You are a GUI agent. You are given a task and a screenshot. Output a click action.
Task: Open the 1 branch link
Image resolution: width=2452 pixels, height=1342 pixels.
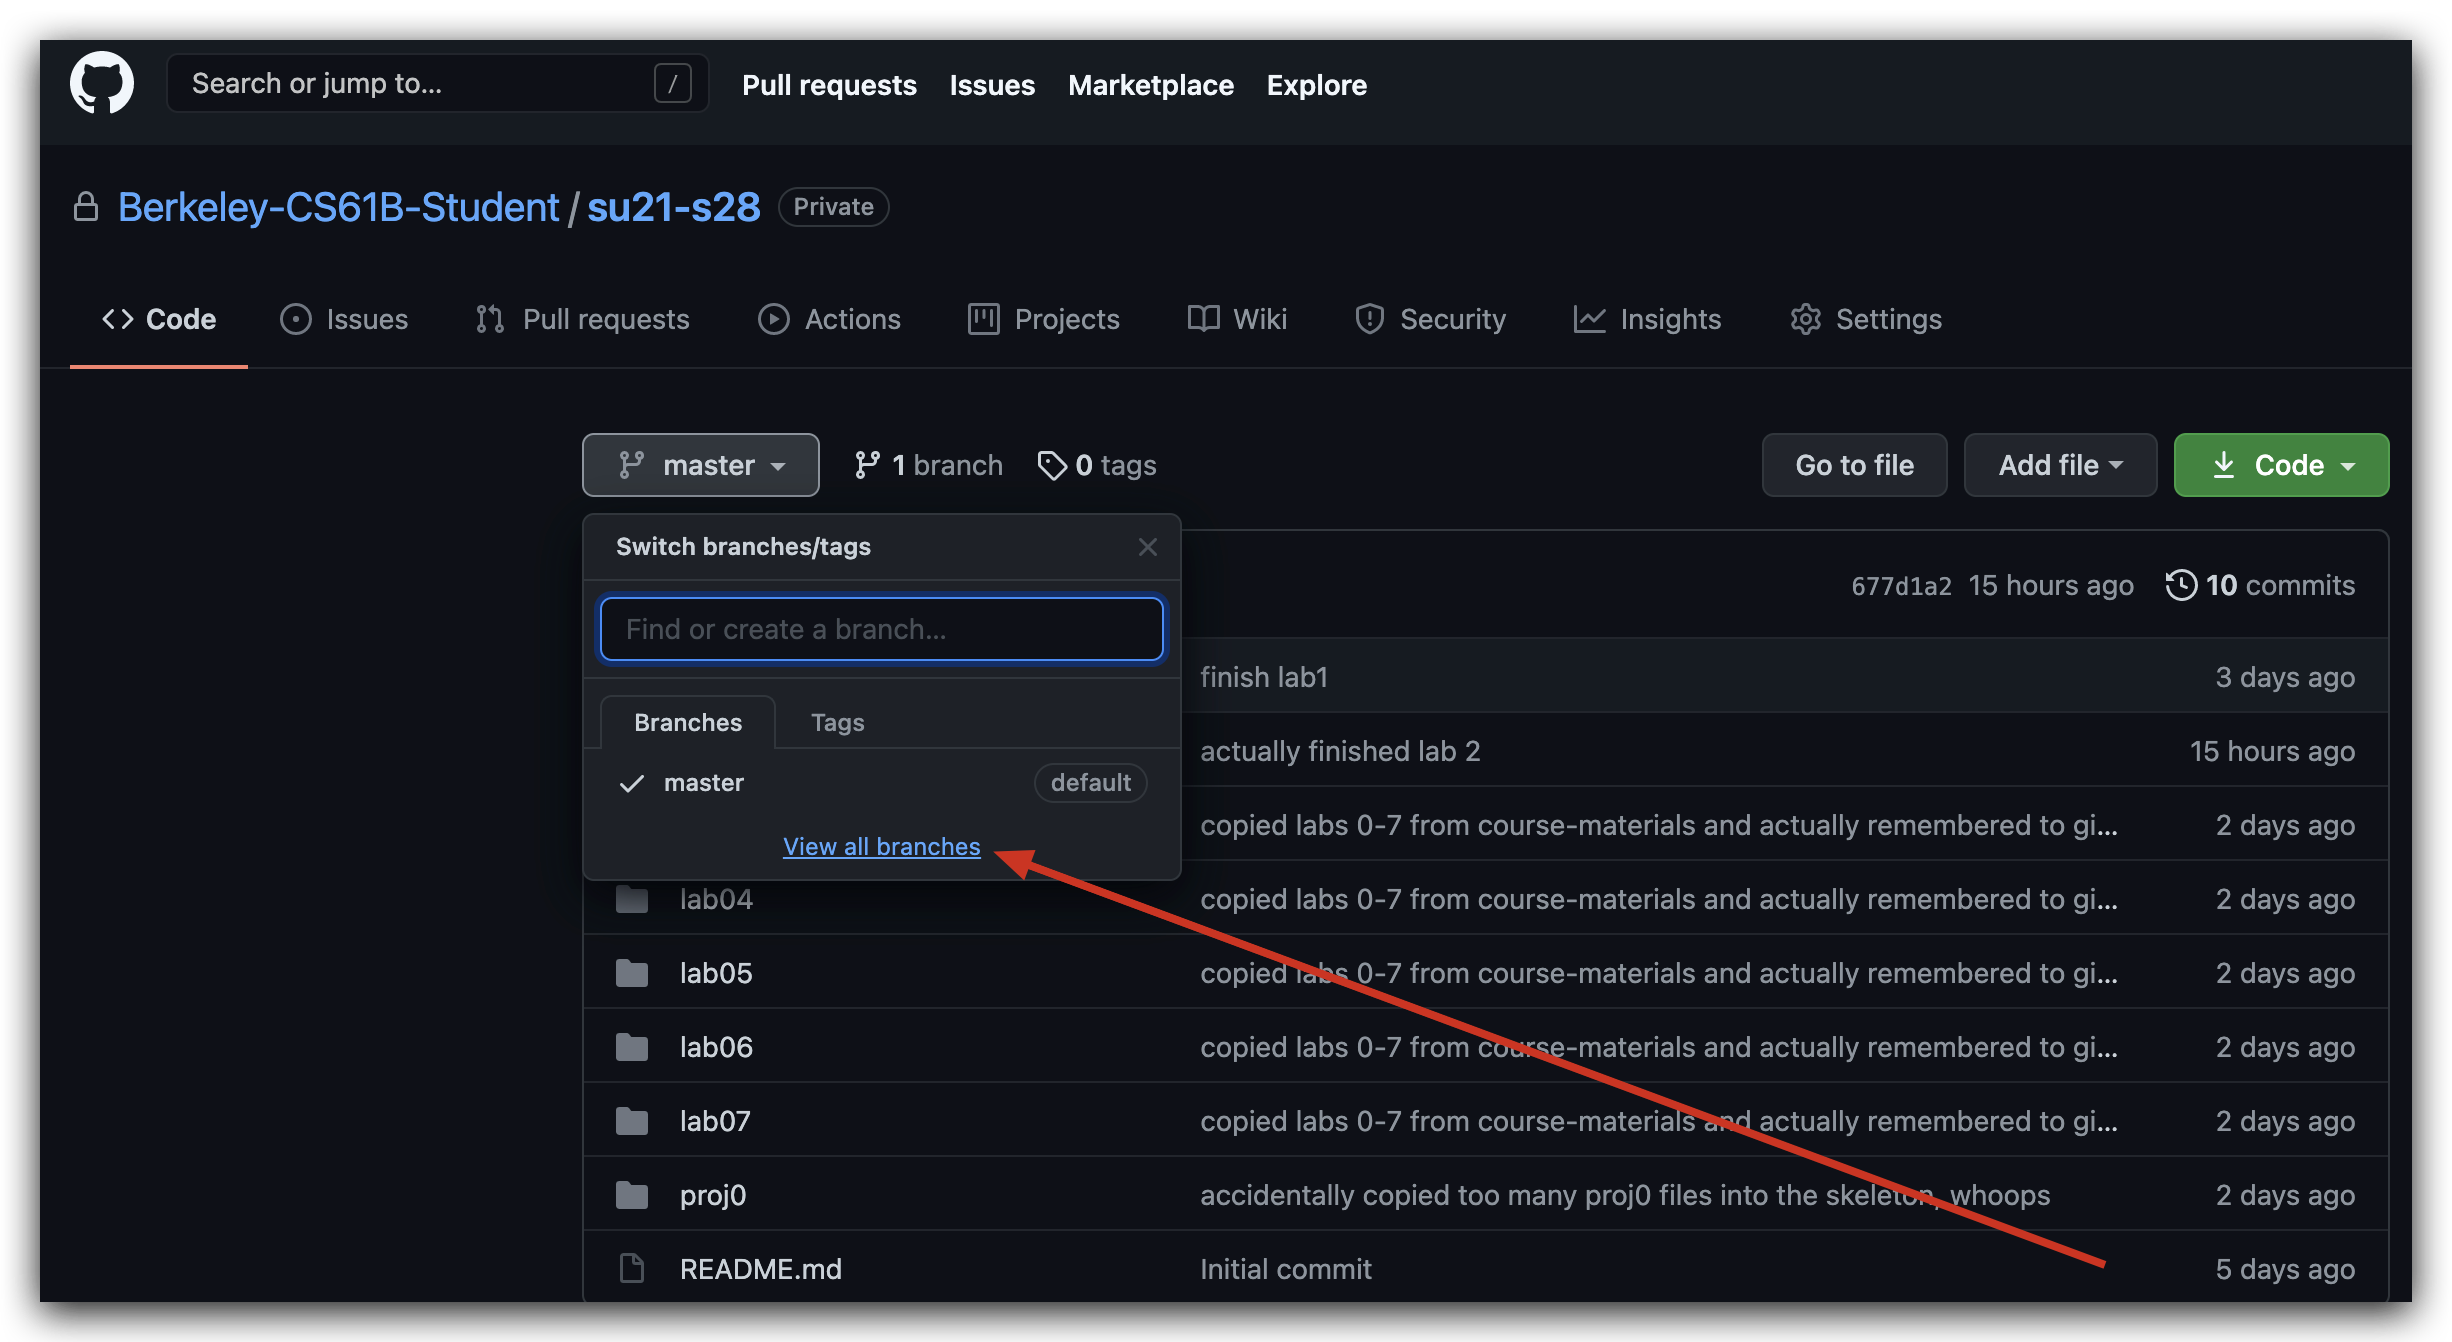tap(928, 465)
